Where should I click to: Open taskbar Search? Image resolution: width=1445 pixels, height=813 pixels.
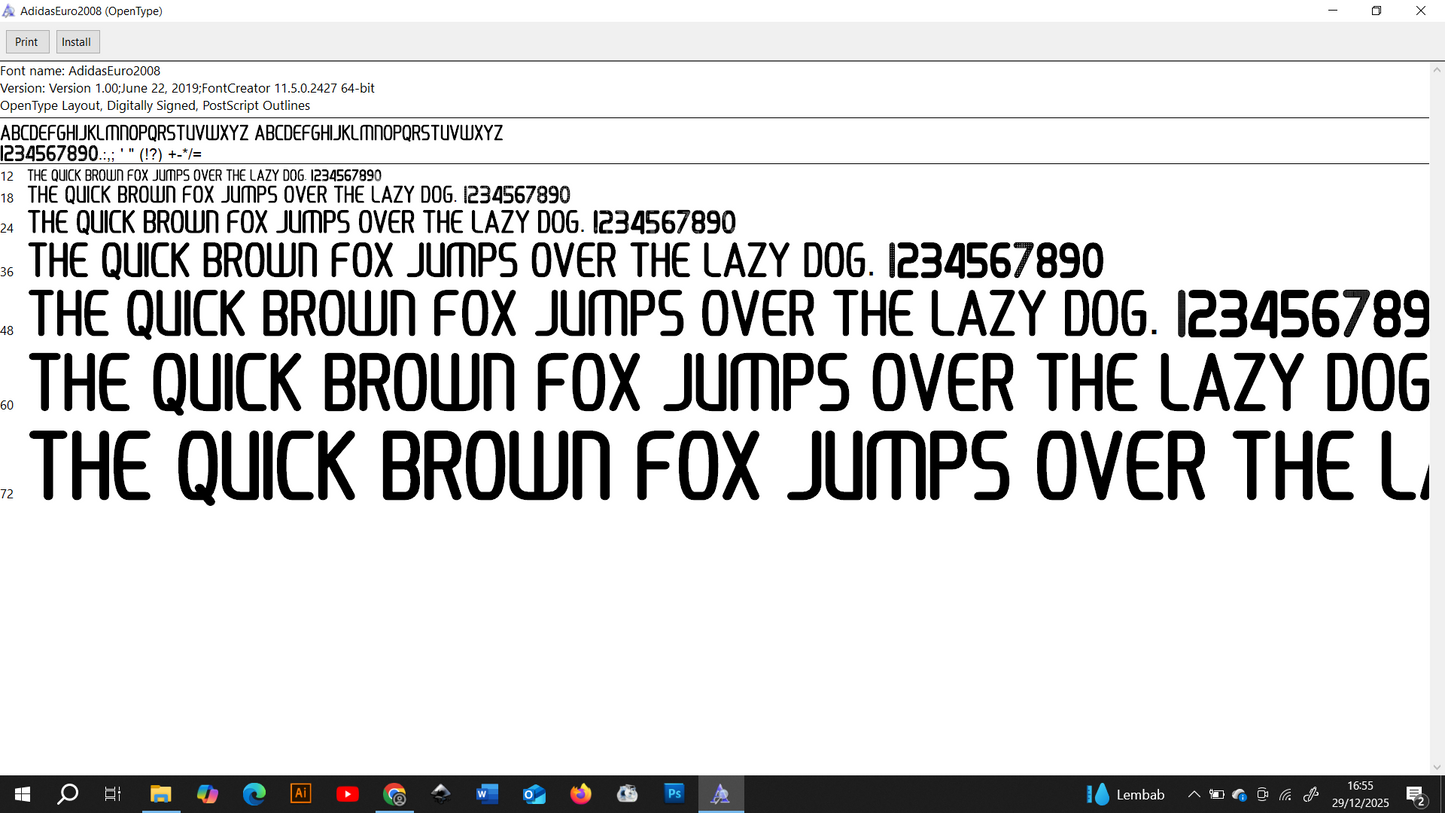coord(67,795)
